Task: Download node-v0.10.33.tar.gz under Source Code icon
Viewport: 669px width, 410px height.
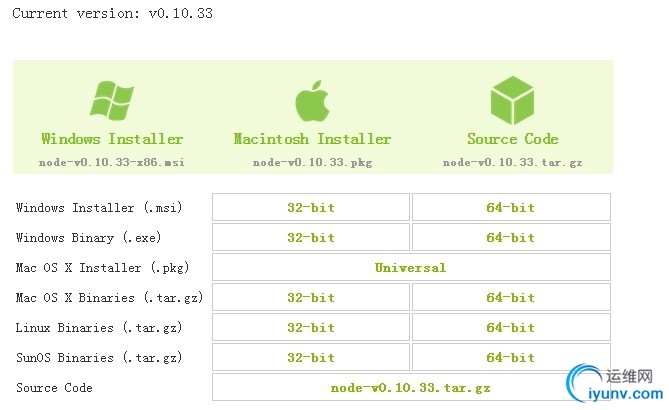Action: [x=512, y=162]
